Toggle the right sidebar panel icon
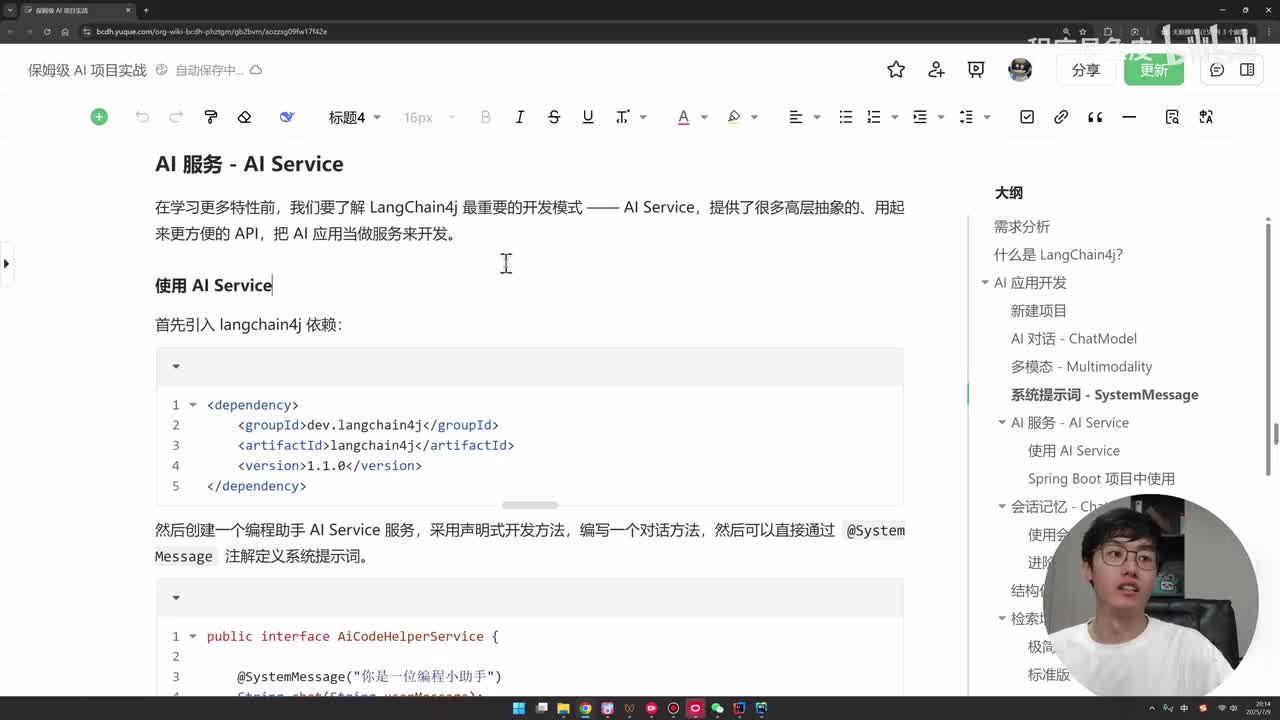The width and height of the screenshot is (1280, 720). (1247, 69)
